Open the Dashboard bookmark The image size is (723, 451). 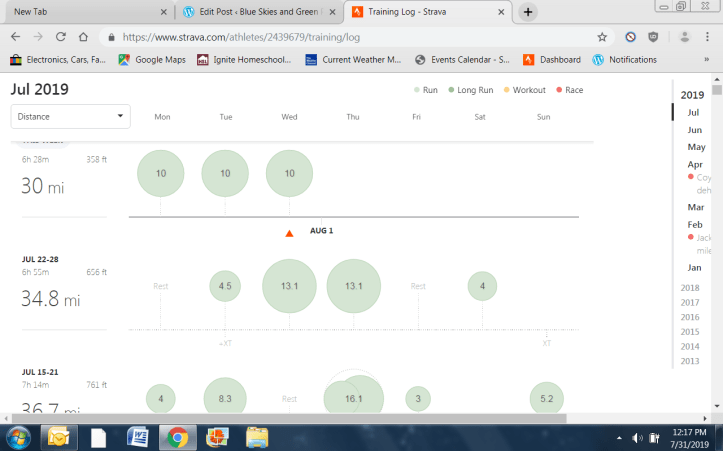552,60
